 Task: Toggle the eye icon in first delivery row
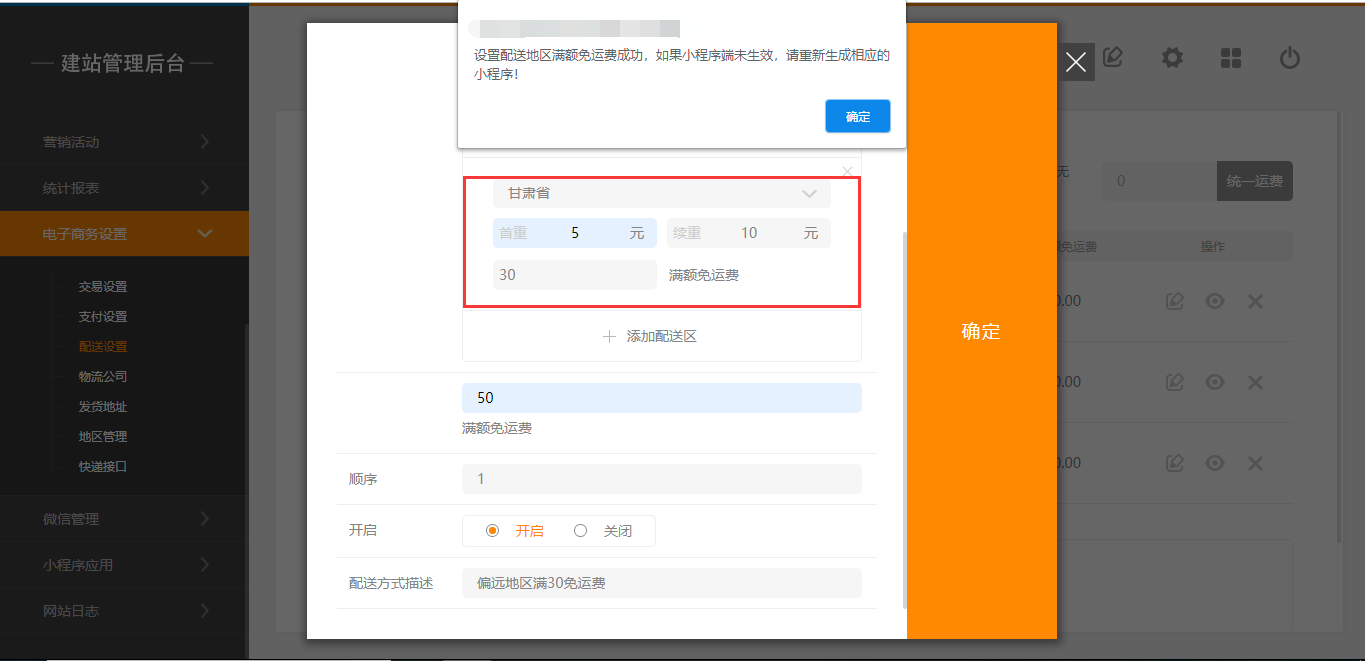coord(1215,300)
